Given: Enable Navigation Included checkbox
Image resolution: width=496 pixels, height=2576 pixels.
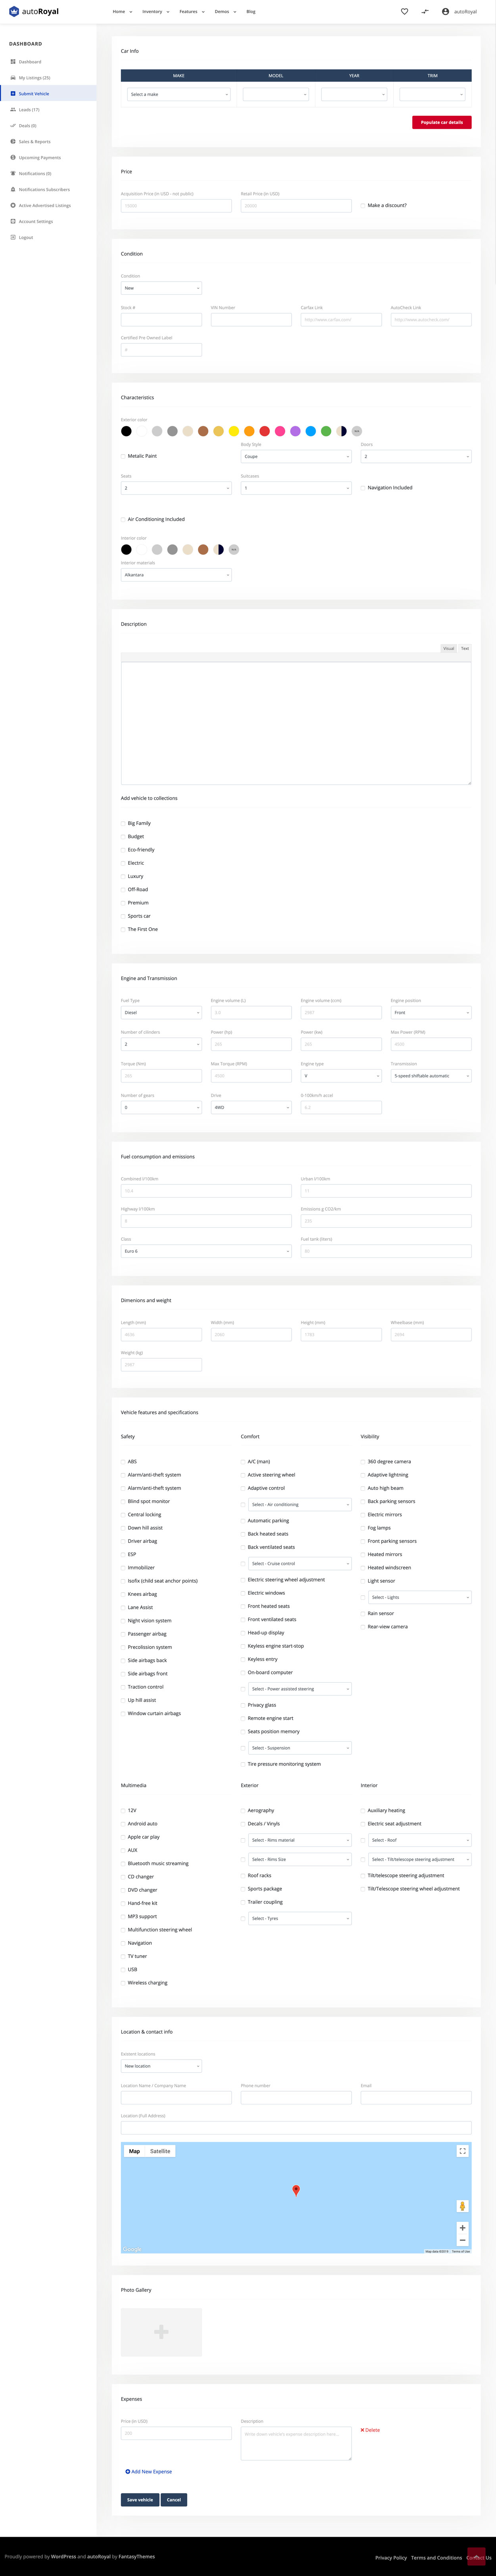Looking at the screenshot, I should pyautogui.click(x=363, y=488).
